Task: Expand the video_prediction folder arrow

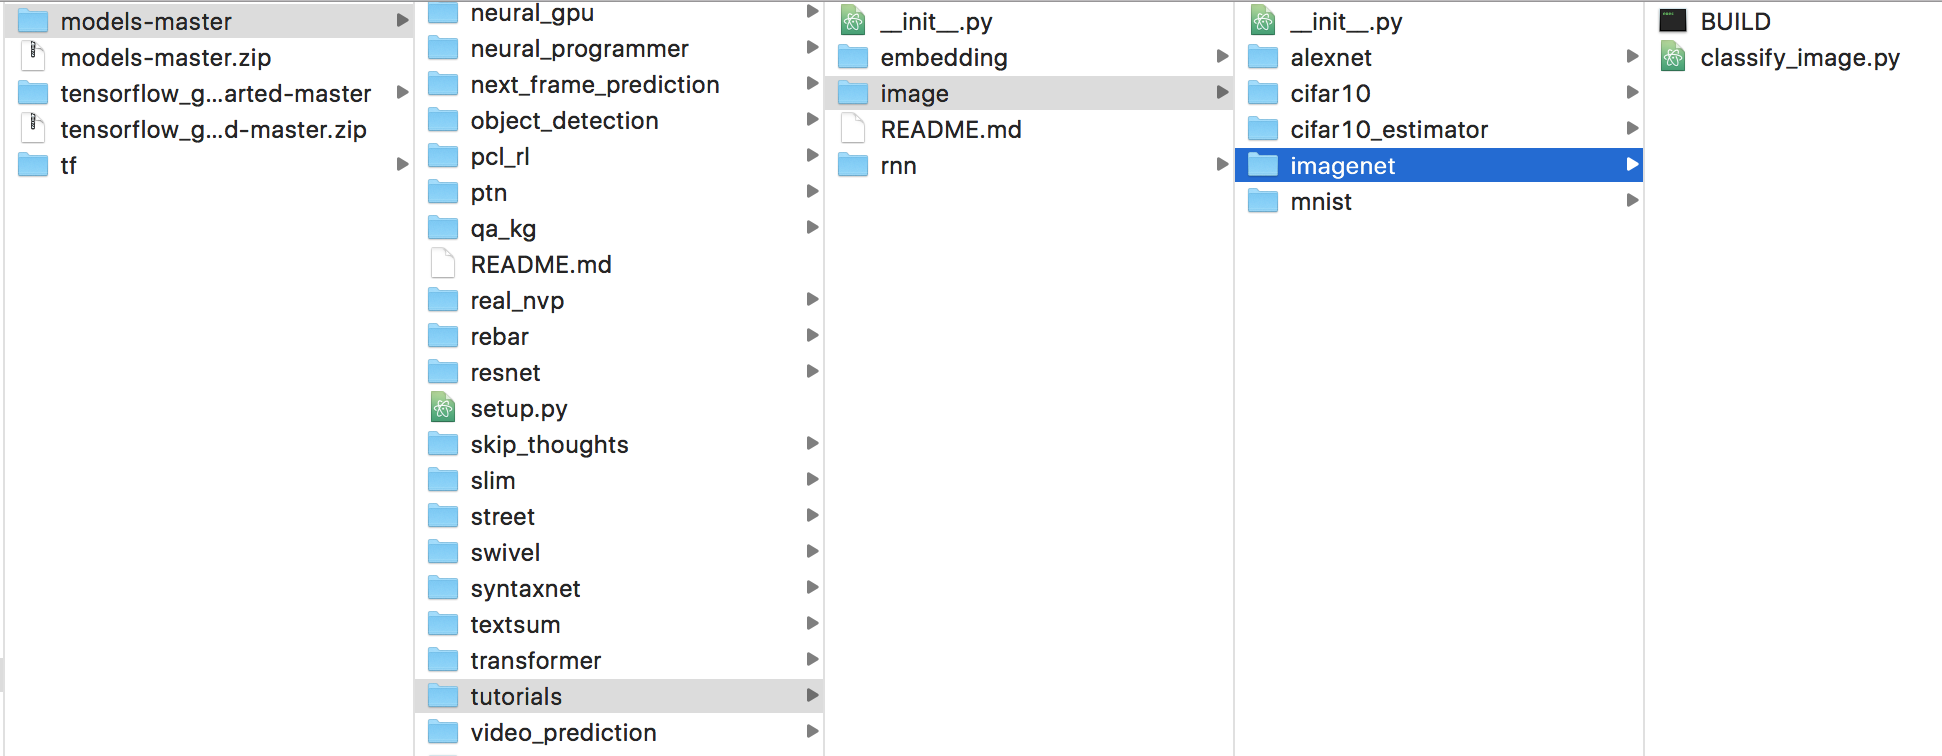Action: (x=812, y=731)
